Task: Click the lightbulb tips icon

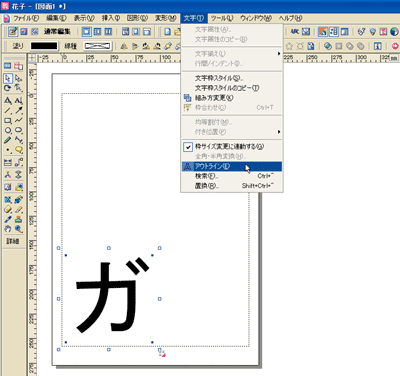Action: pyautogui.click(x=373, y=32)
